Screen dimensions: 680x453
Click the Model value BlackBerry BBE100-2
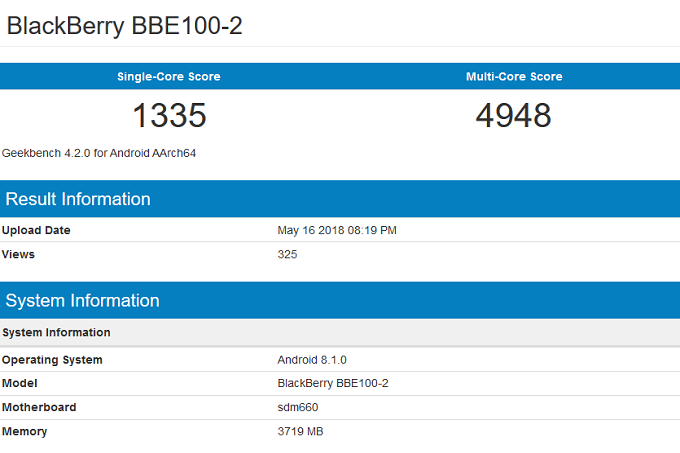coord(333,383)
